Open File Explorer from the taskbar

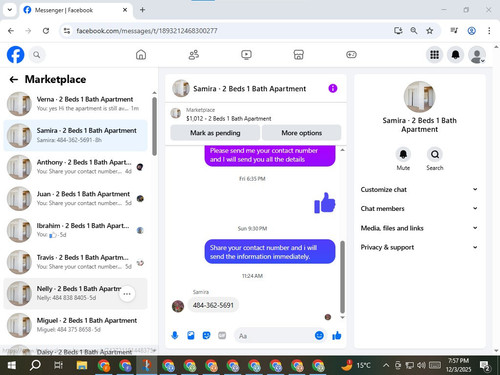tap(81, 365)
